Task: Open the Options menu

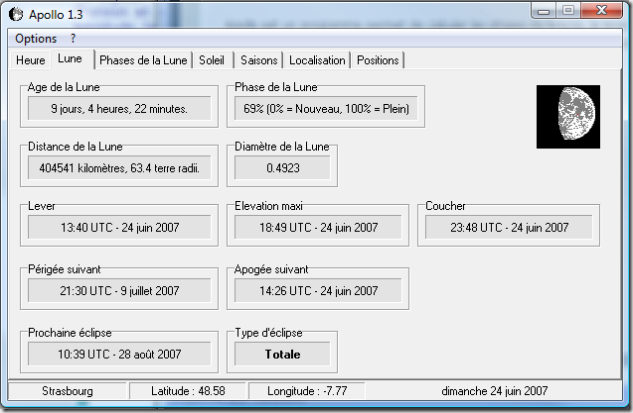Action: [36, 38]
